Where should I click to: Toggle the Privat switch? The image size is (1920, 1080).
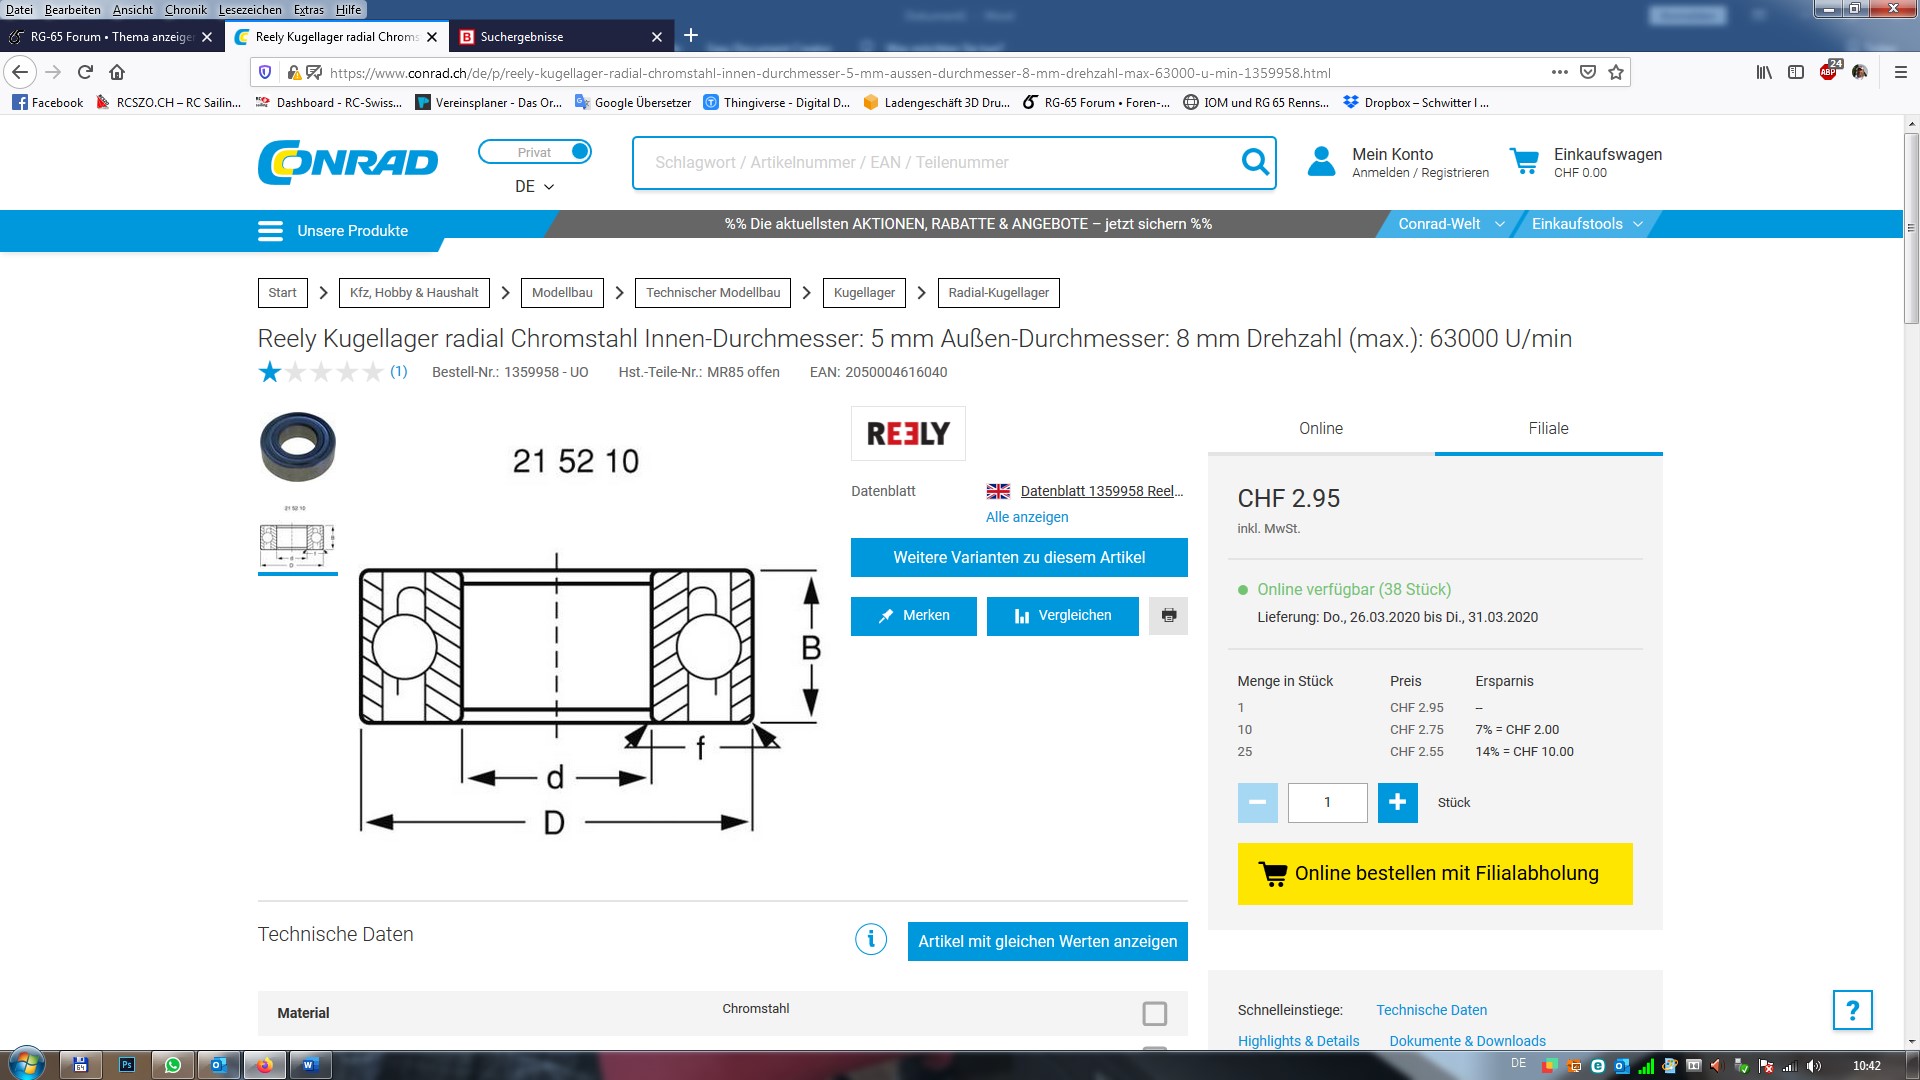click(535, 152)
